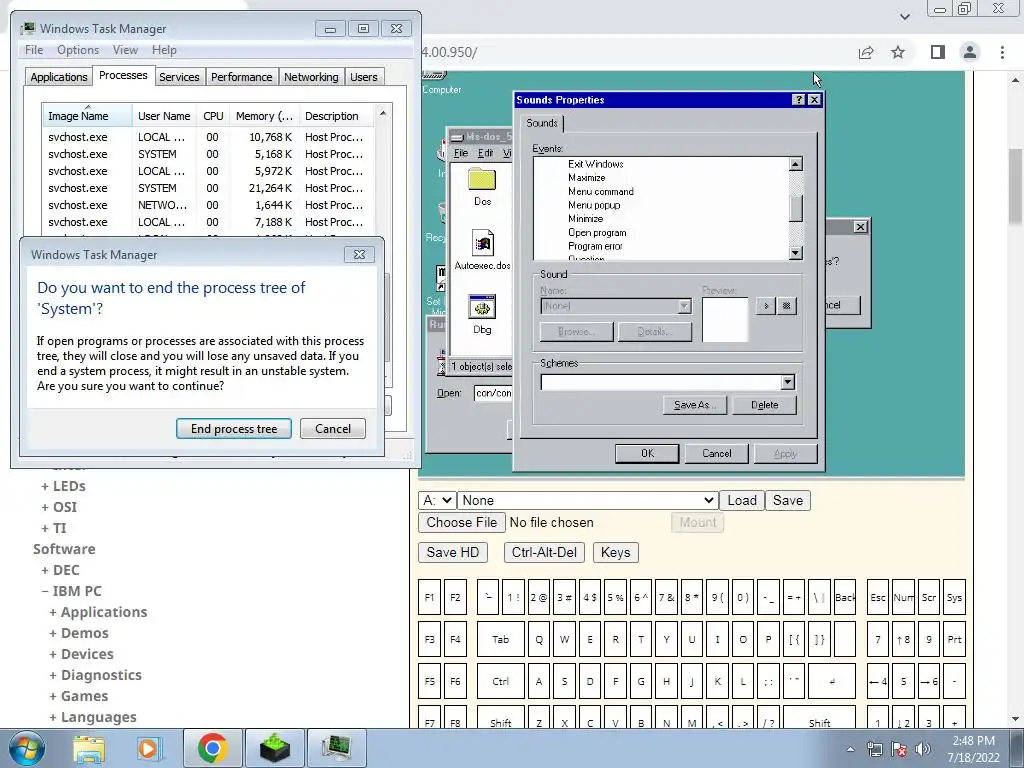Toggle the on-screen Ctrl key
1024x768 pixels.
click(500, 681)
